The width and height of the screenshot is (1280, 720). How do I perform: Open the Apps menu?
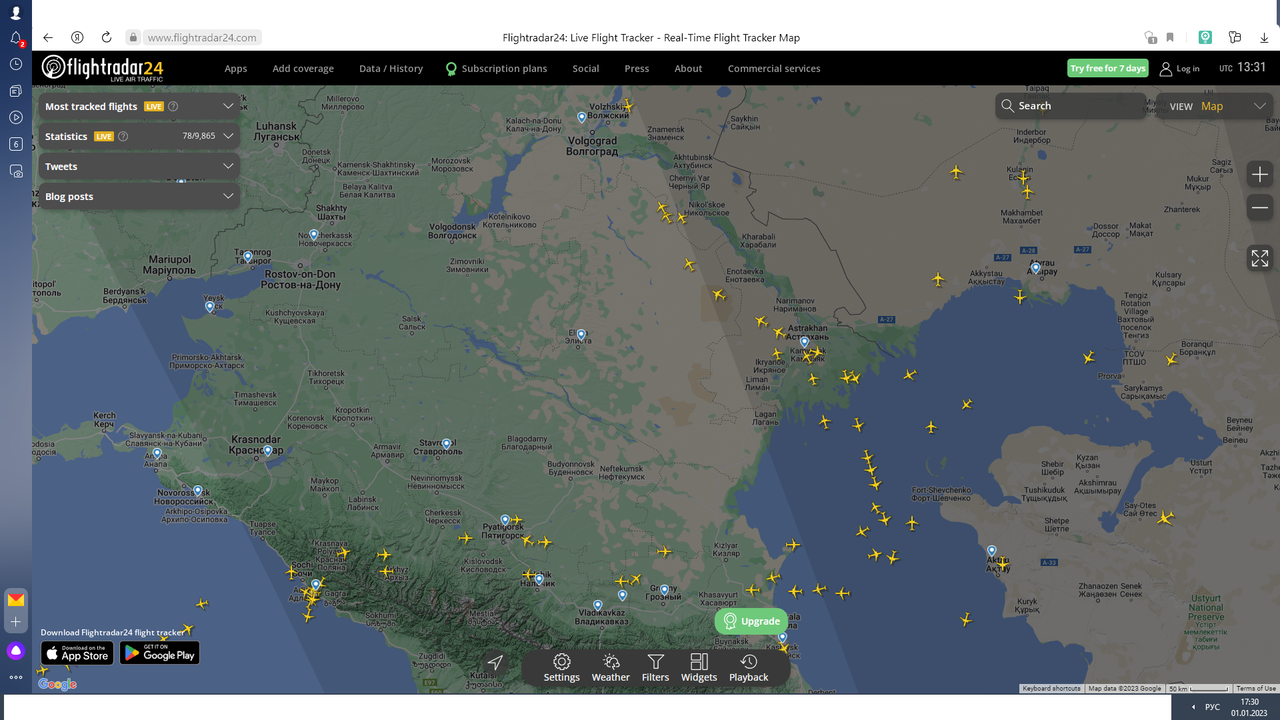point(236,69)
